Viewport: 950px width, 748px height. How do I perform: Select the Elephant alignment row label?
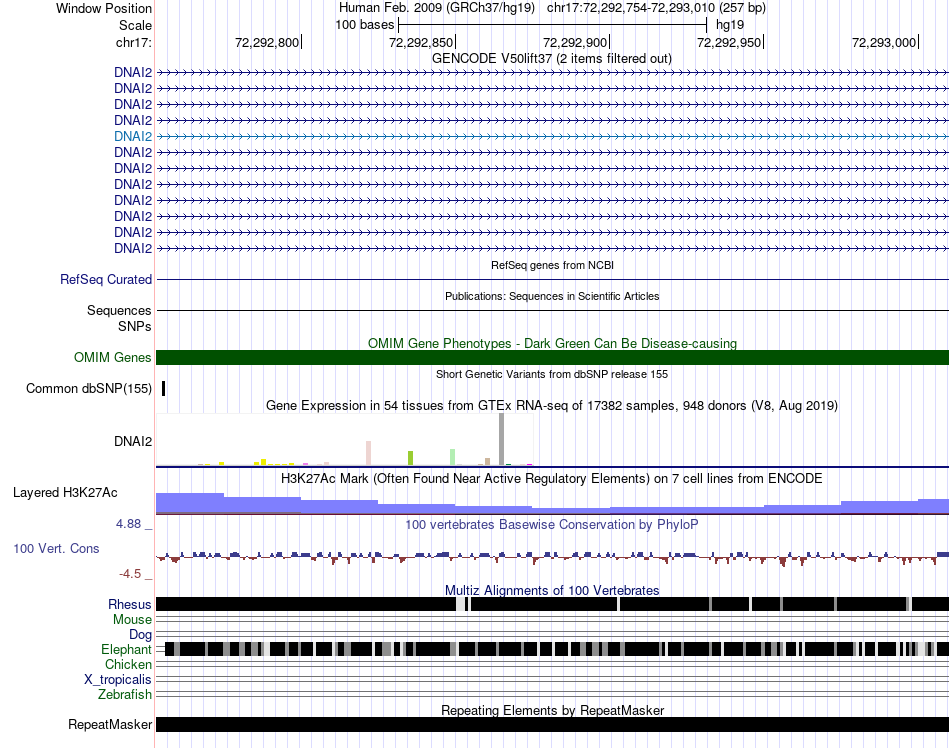[x=126, y=649]
